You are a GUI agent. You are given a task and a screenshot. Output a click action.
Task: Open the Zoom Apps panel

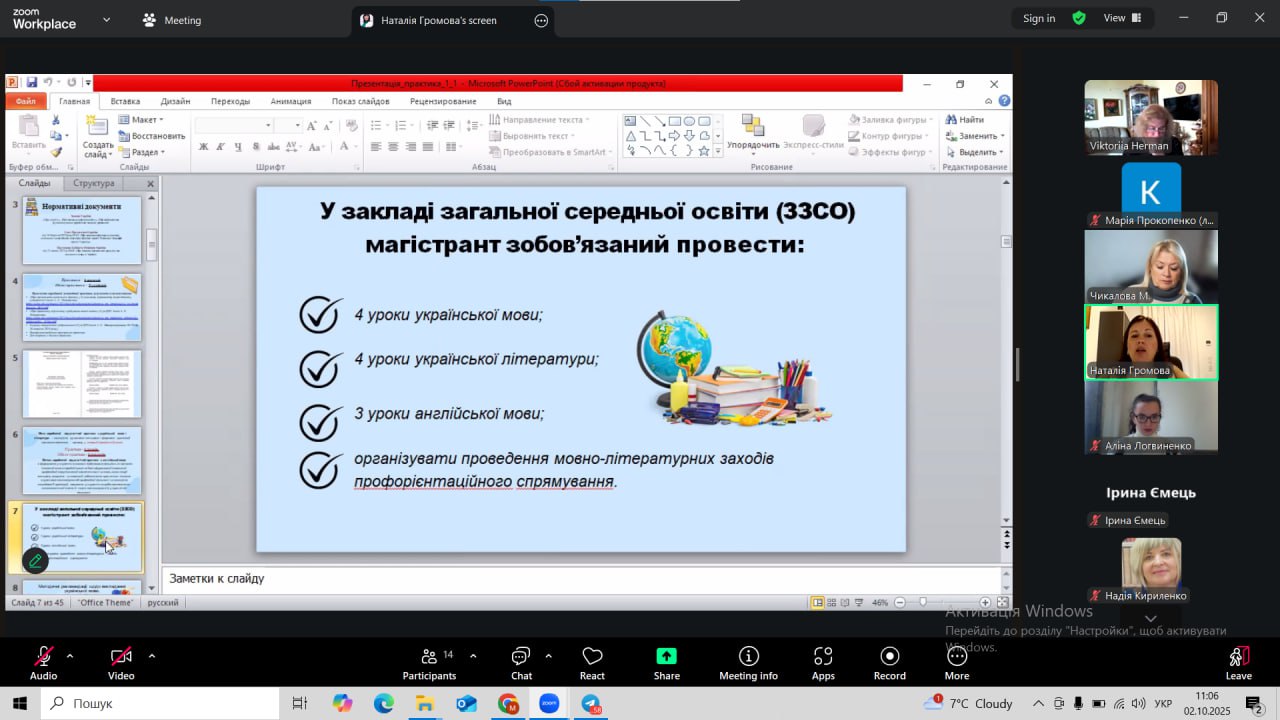[x=823, y=663]
